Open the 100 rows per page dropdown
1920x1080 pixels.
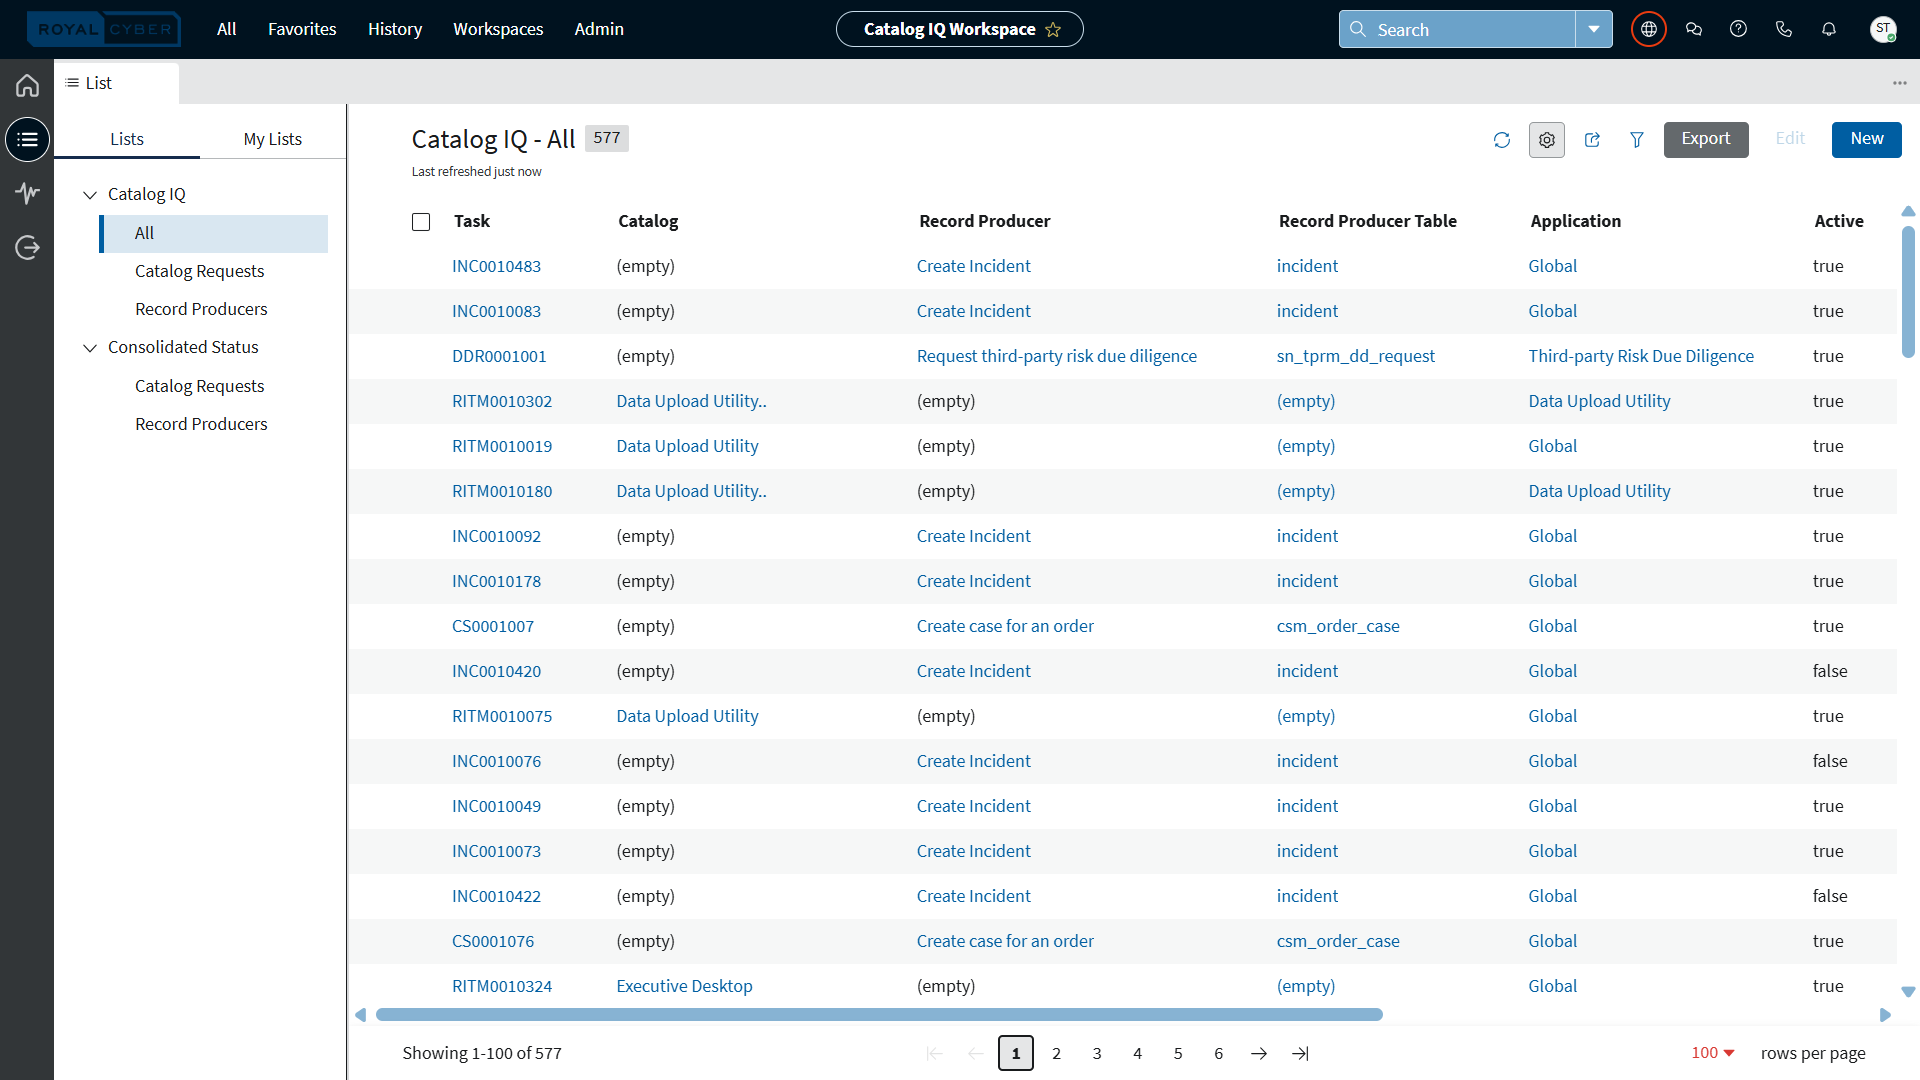pyautogui.click(x=1712, y=1053)
